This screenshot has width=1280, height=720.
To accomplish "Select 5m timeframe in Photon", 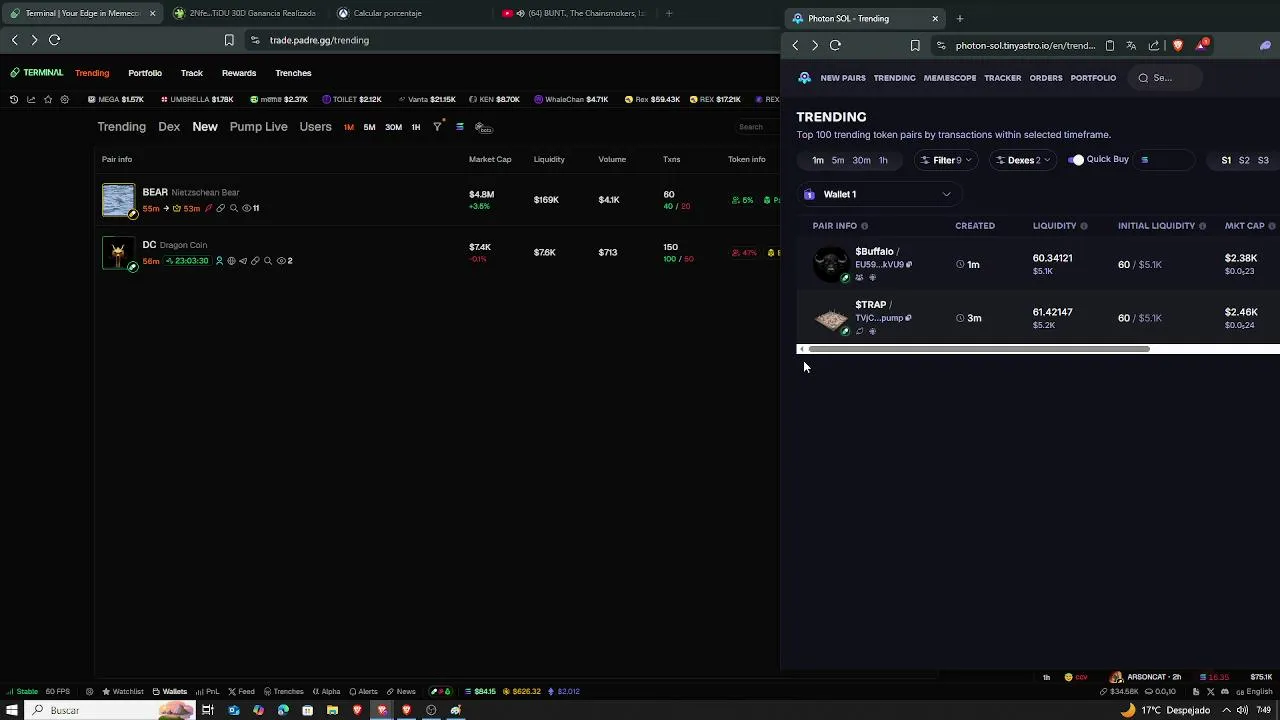I will [x=838, y=160].
